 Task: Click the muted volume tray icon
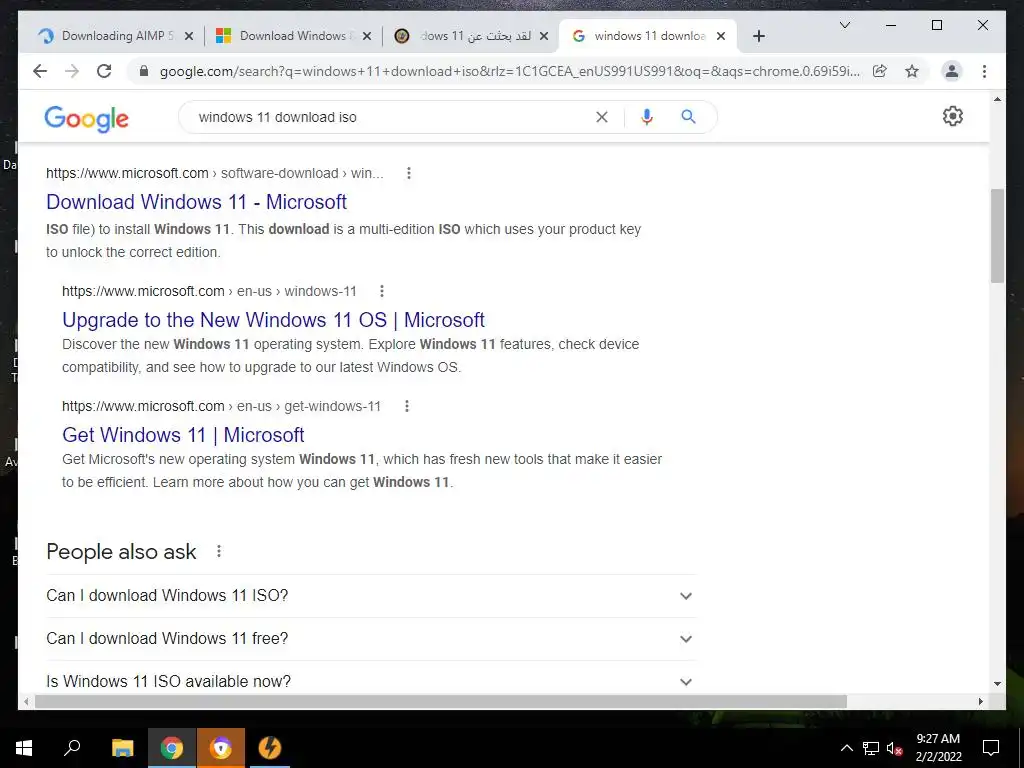[894, 748]
